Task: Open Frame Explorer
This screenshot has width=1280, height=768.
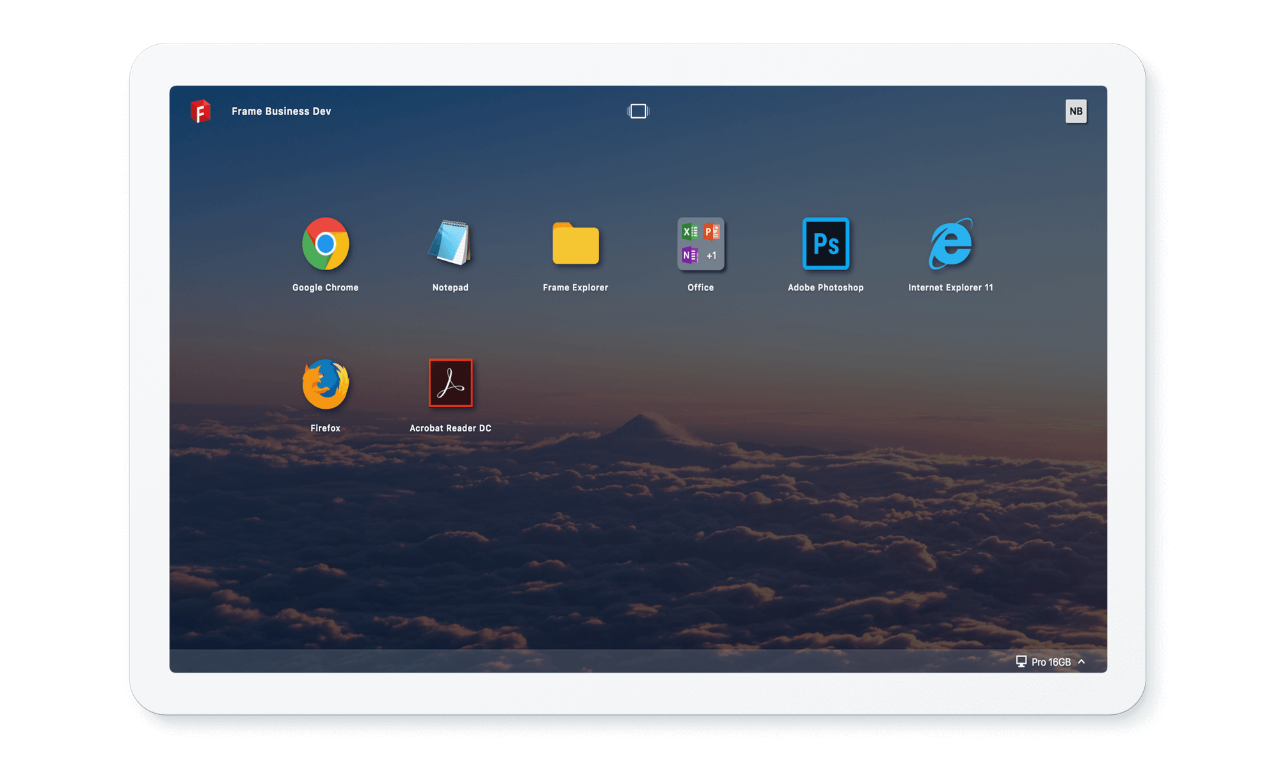Action: pos(575,243)
